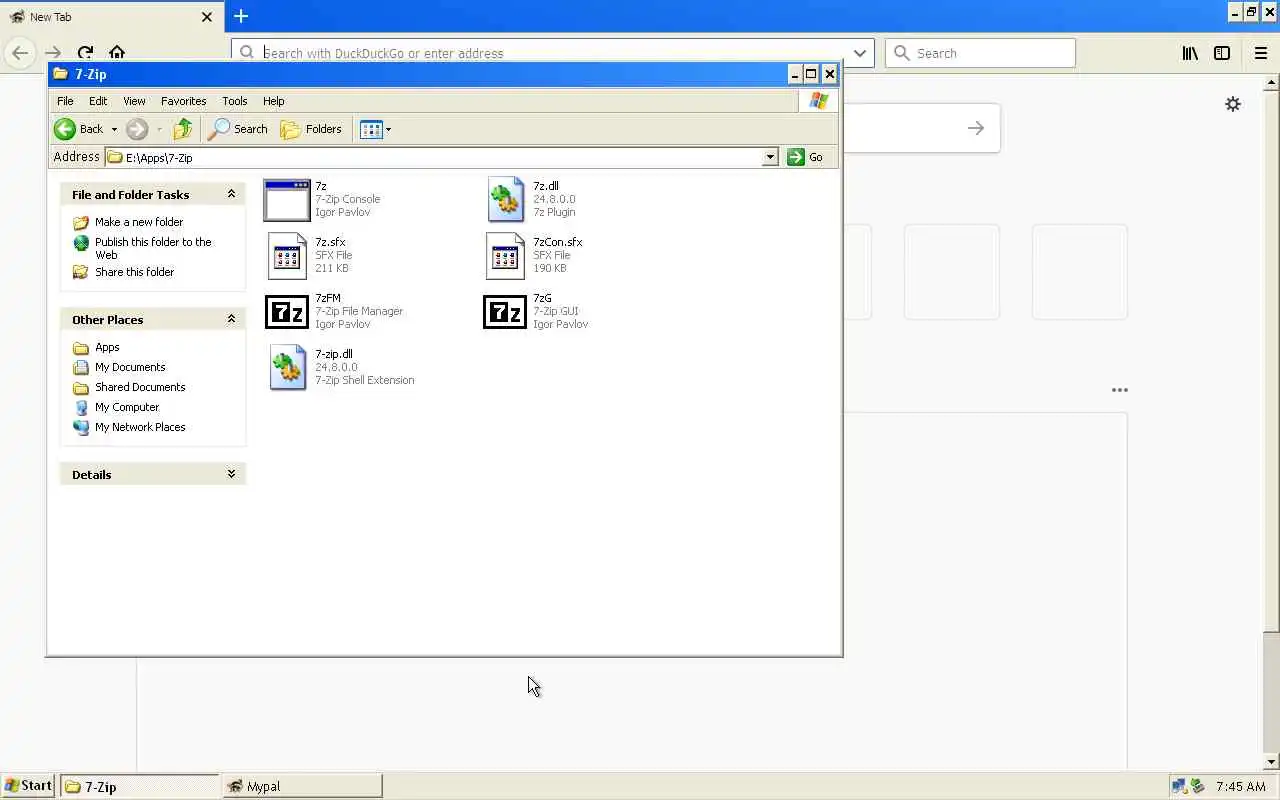
Task: Open the Apps folder link
Action: [x=107, y=347]
